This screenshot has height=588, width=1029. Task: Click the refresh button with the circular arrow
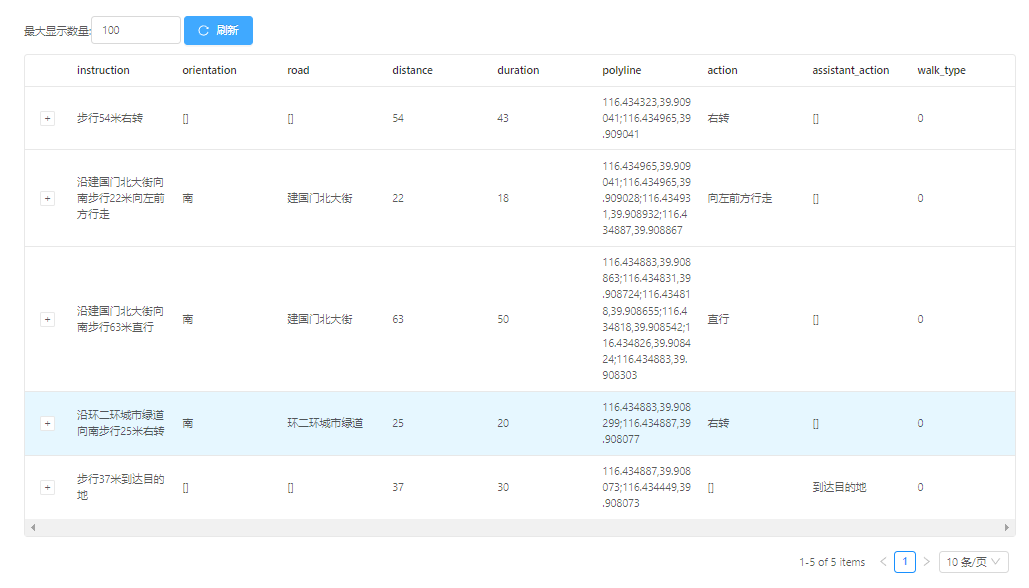click(218, 30)
